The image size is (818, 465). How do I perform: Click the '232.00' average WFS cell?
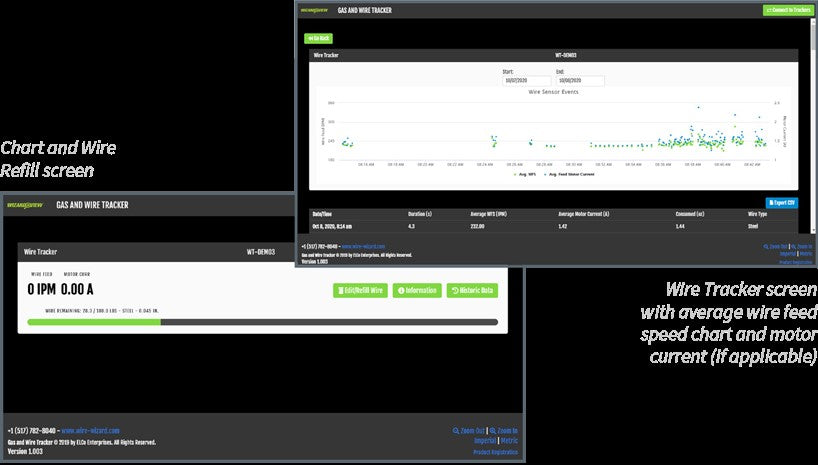[x=477, y=226]
